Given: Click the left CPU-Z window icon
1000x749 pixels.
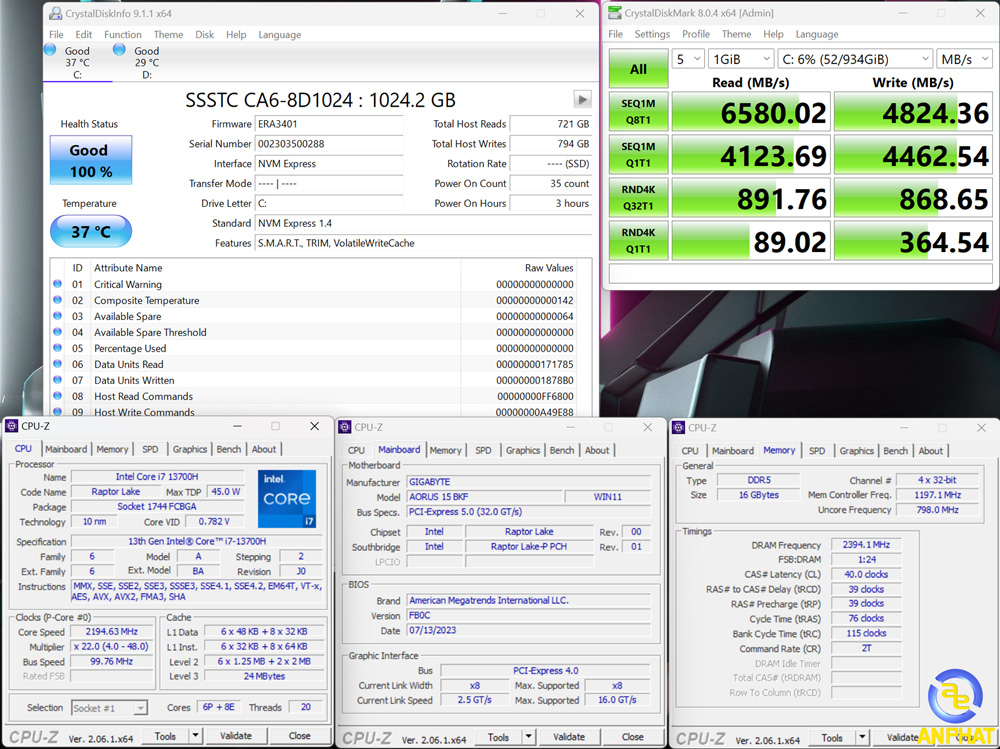Looking at the screenshot, I should (11, 426).
